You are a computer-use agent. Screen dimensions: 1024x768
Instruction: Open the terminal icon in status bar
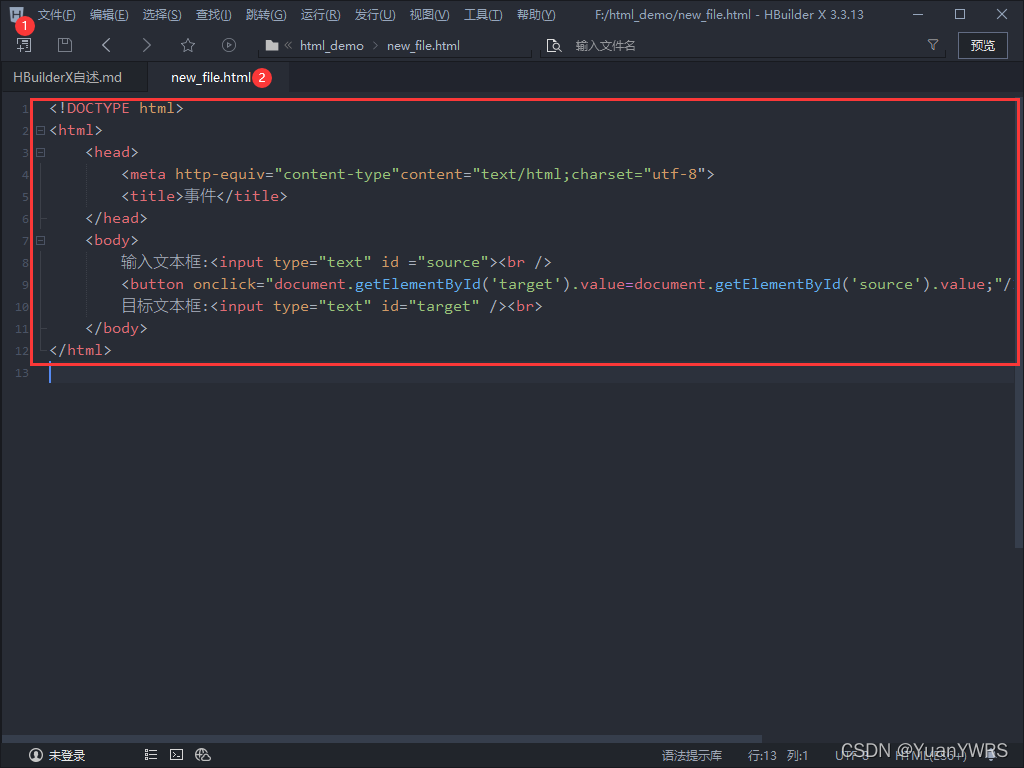point(176,754)
